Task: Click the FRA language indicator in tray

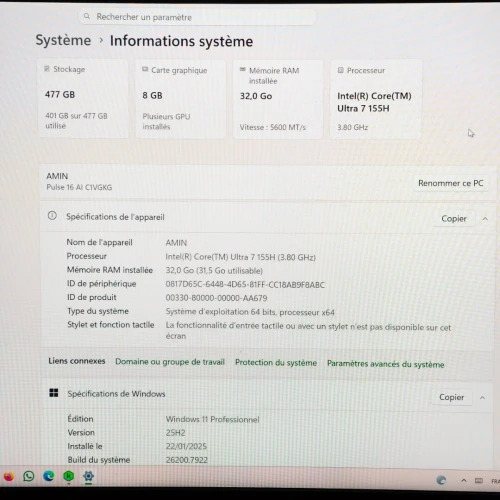Action: click(495, 481)
